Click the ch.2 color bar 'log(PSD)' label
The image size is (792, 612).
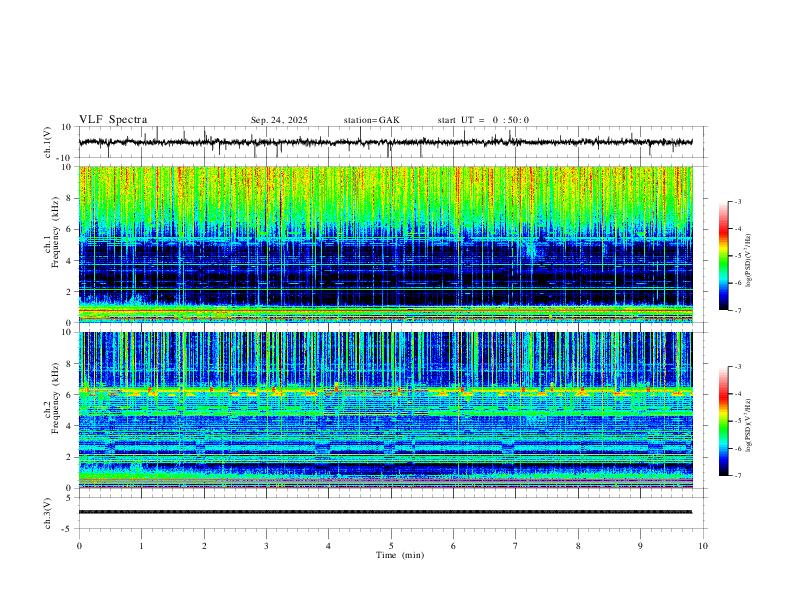tap(749, 425)
